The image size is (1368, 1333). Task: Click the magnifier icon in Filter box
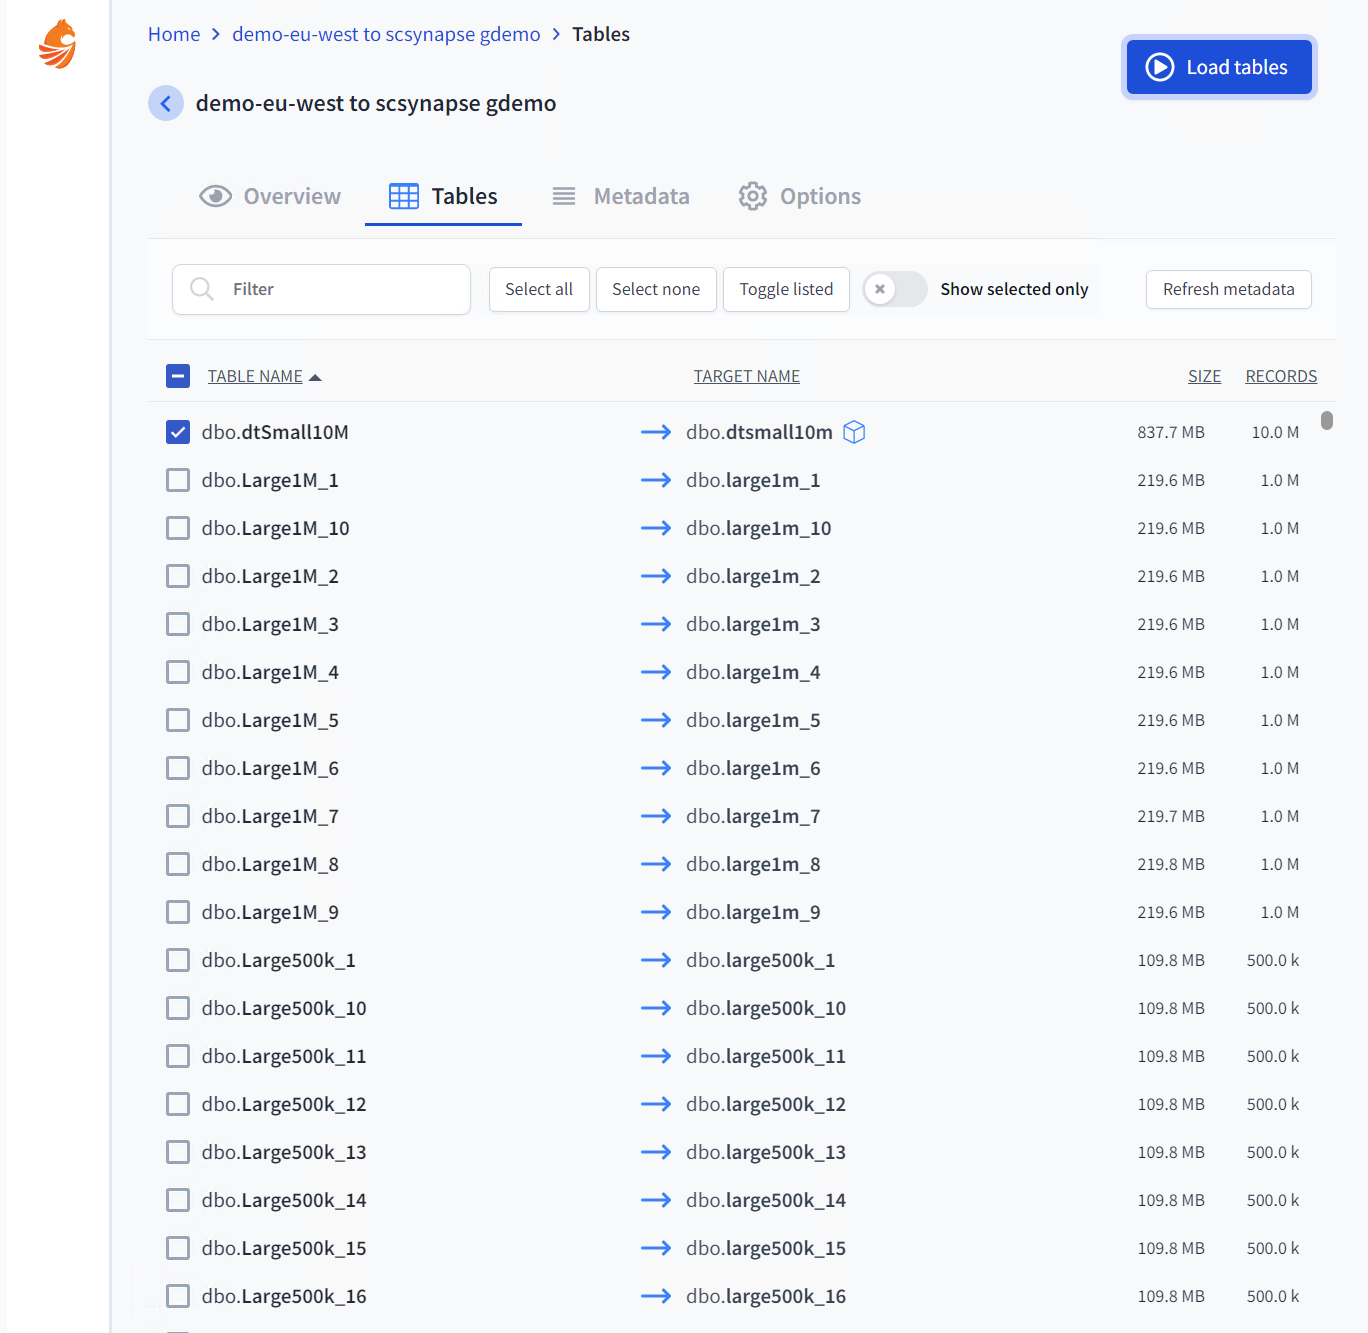pyautogui.click(x=202, y=289)
